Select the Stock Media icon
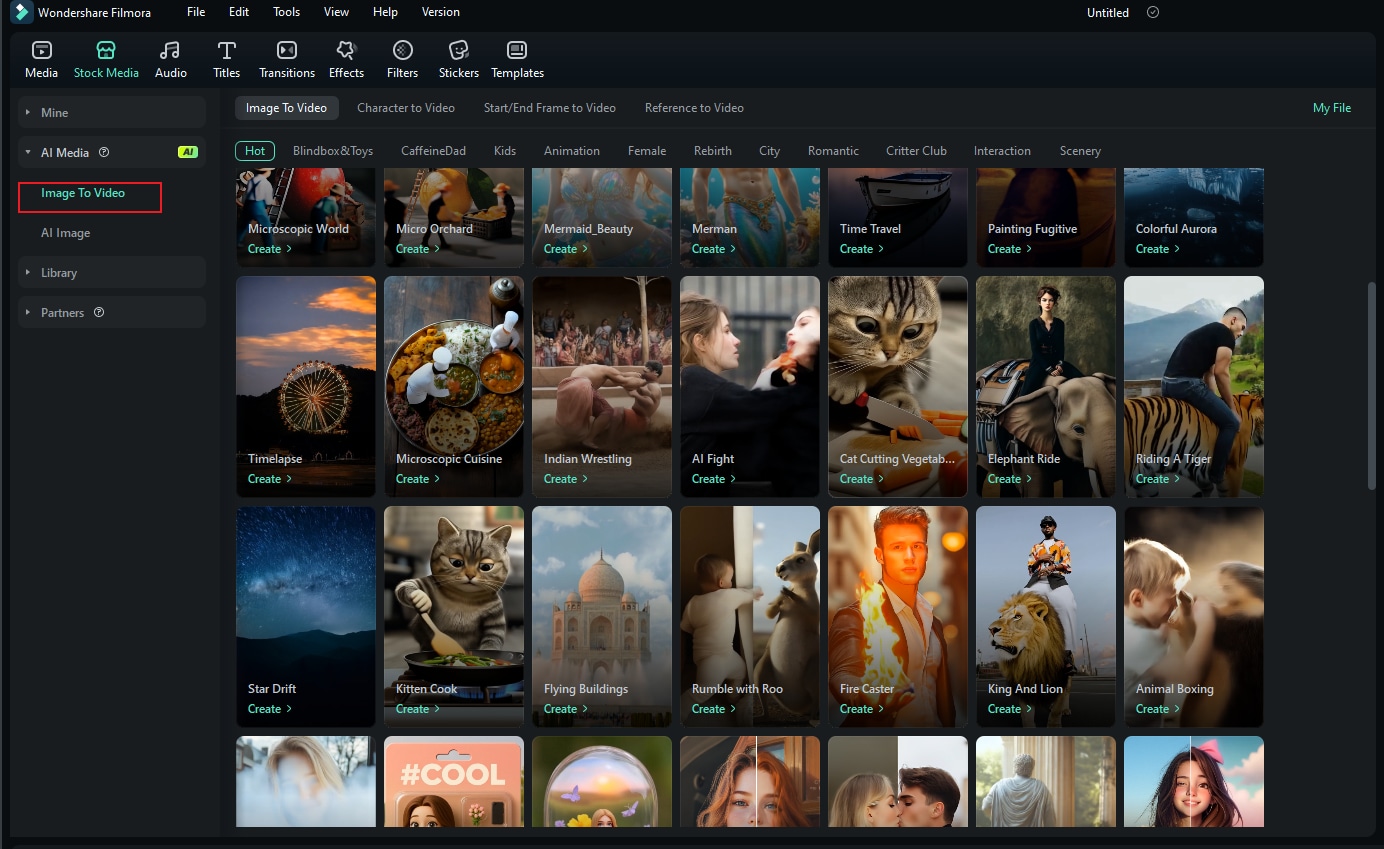The width and height of the screenshot is (1384, 849). [106, 50]
